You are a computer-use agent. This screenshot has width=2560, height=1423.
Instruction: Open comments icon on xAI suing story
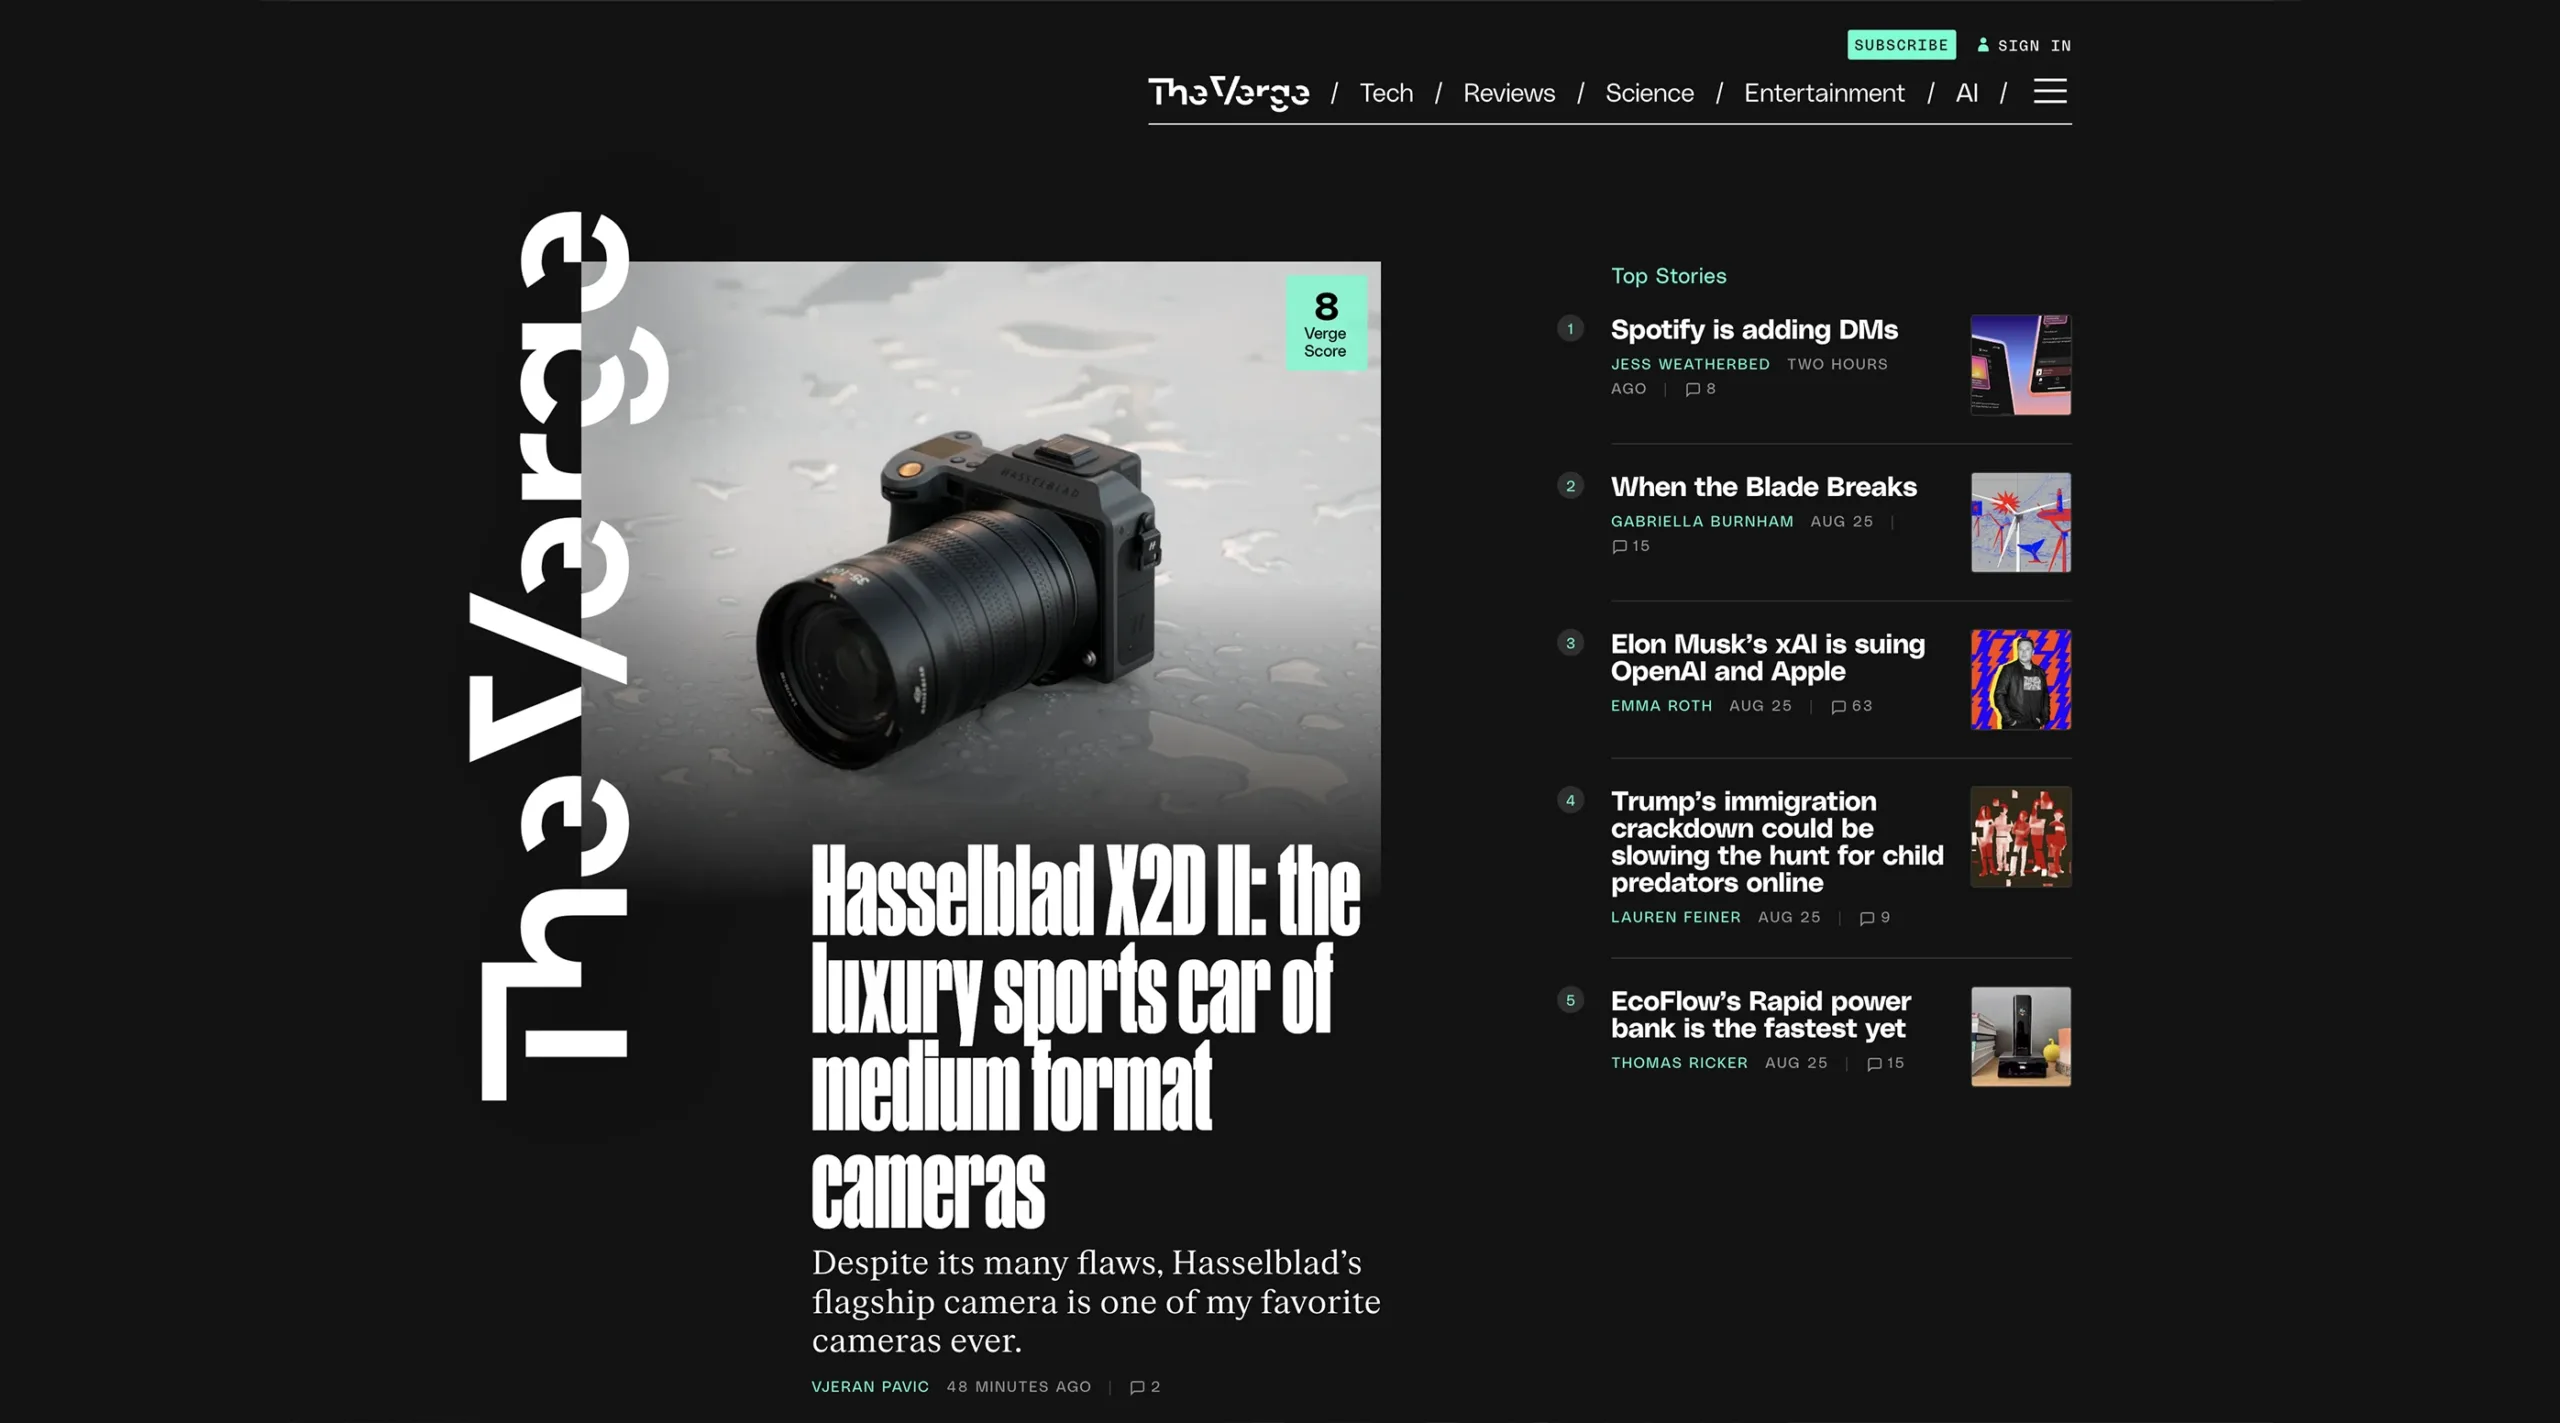(1838, 706)
